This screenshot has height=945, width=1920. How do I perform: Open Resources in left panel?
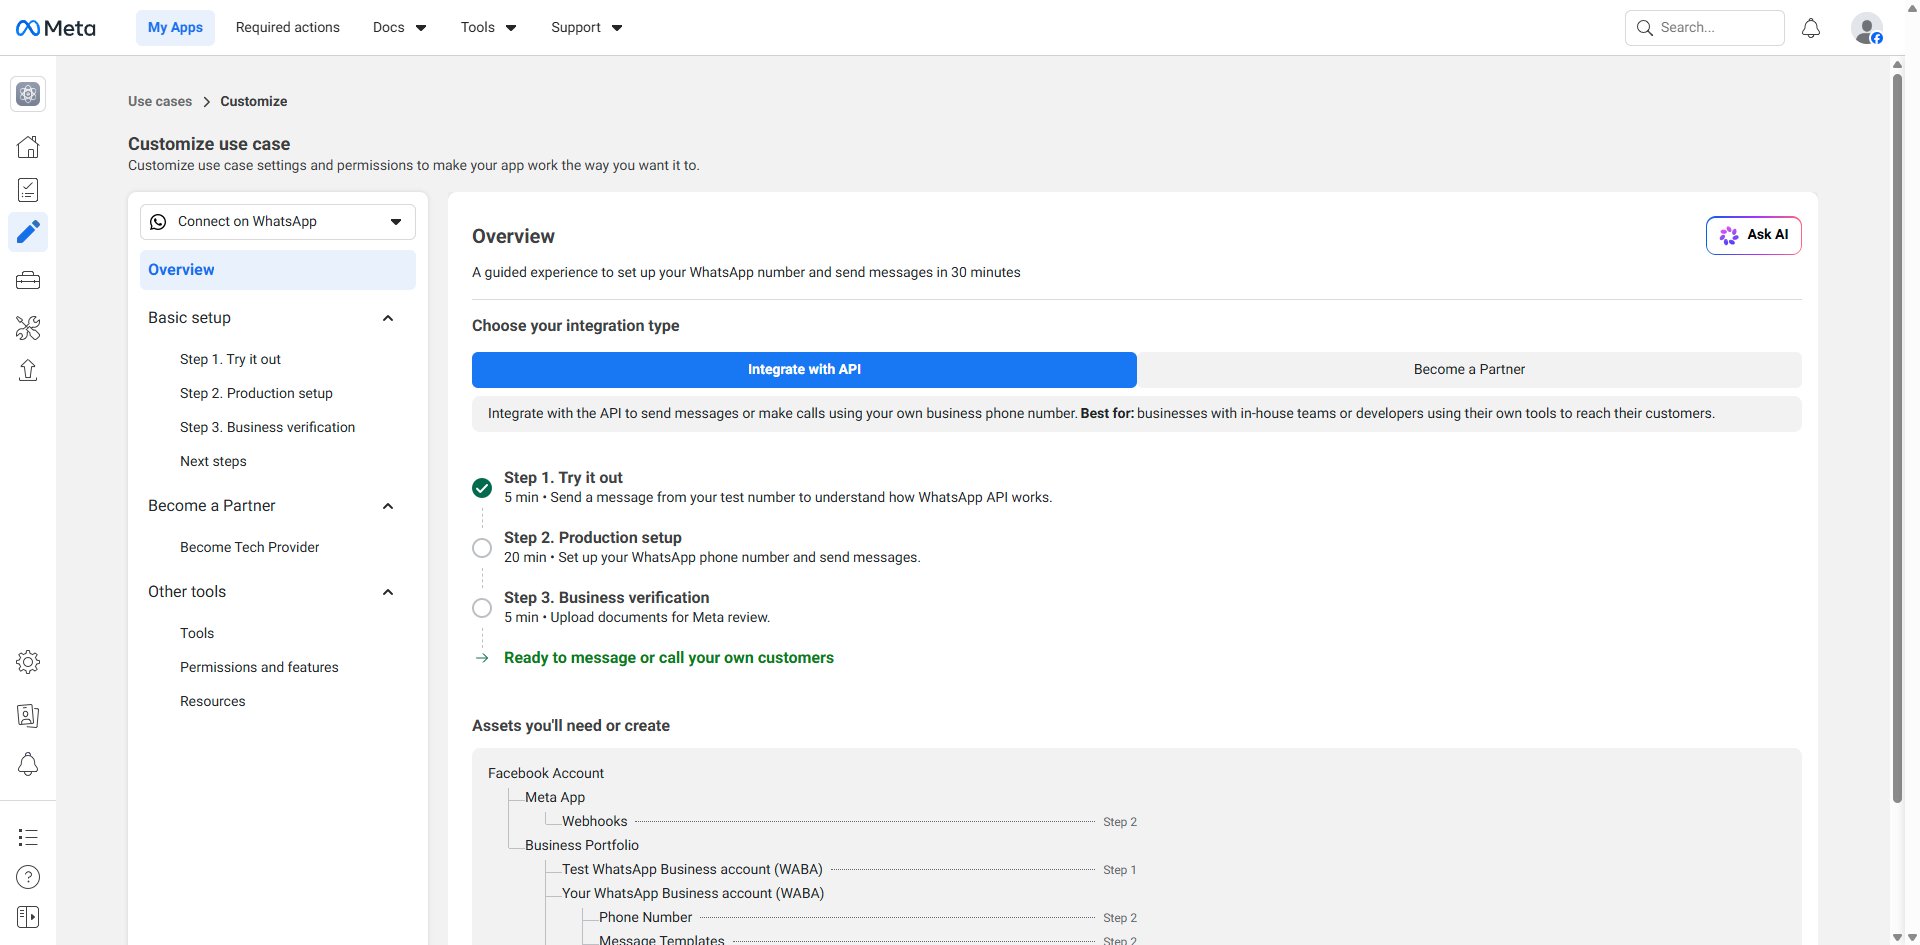(x=212, y=702)
